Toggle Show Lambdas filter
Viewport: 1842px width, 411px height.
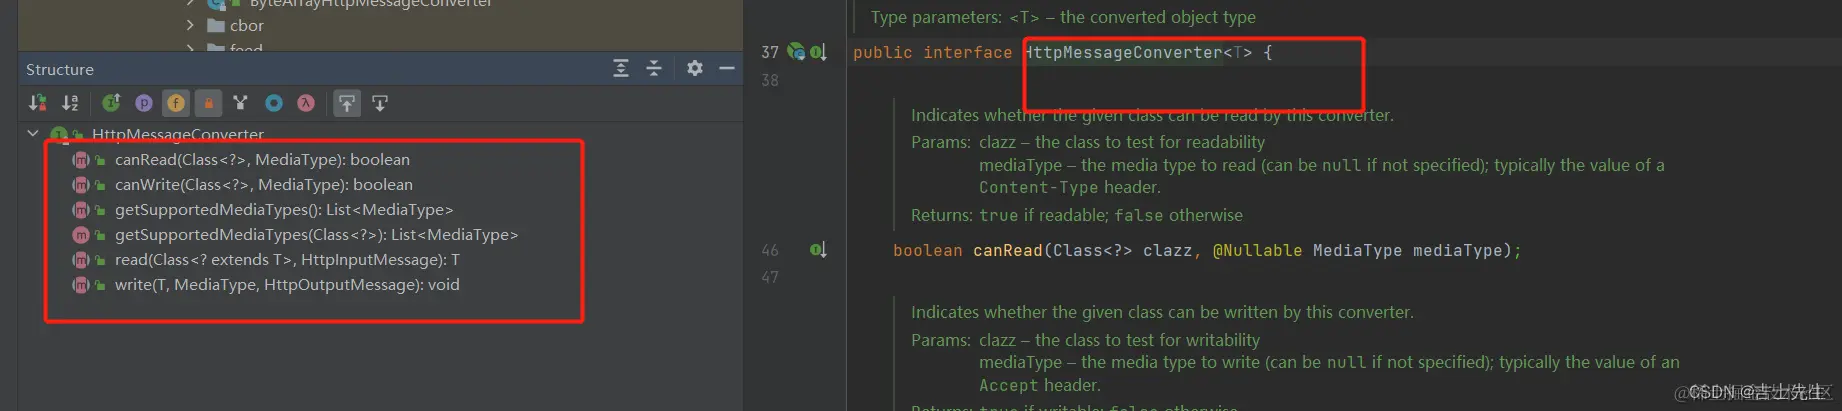[306, 103]
